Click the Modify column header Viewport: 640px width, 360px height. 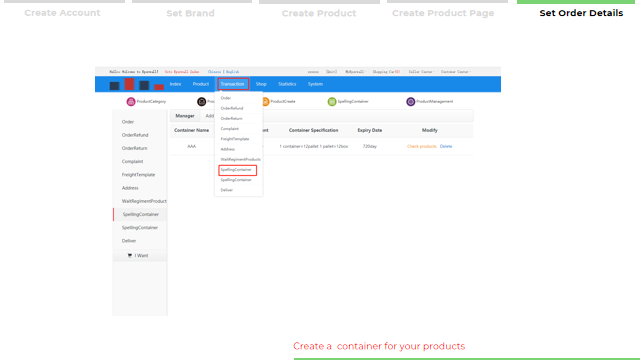tap(429, 130)
